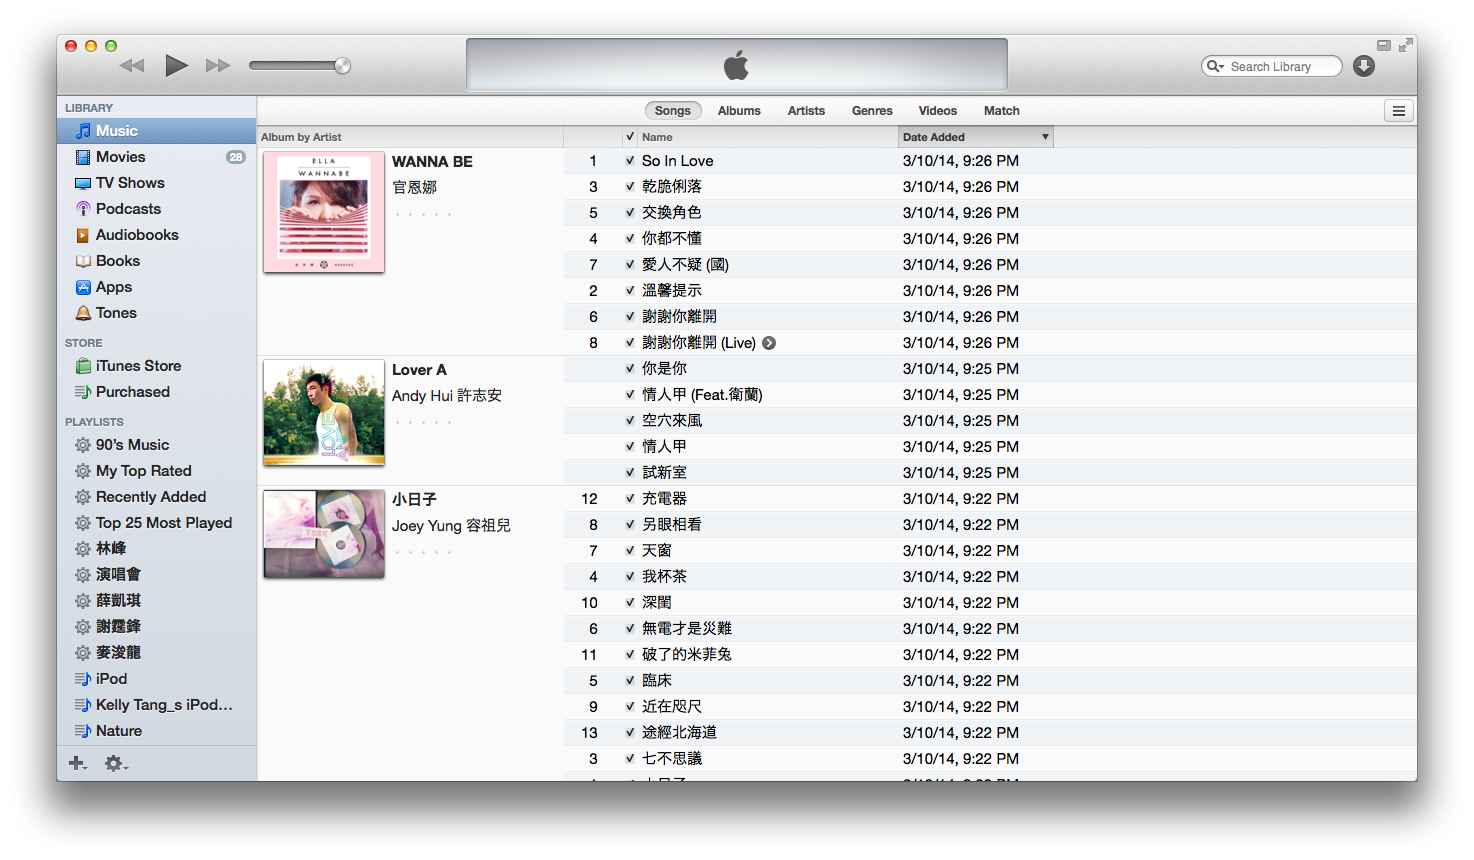This screenshot has height=860, width=1474.
Task: Uncheck the song So In Love
Action: [x=630, y=161]
